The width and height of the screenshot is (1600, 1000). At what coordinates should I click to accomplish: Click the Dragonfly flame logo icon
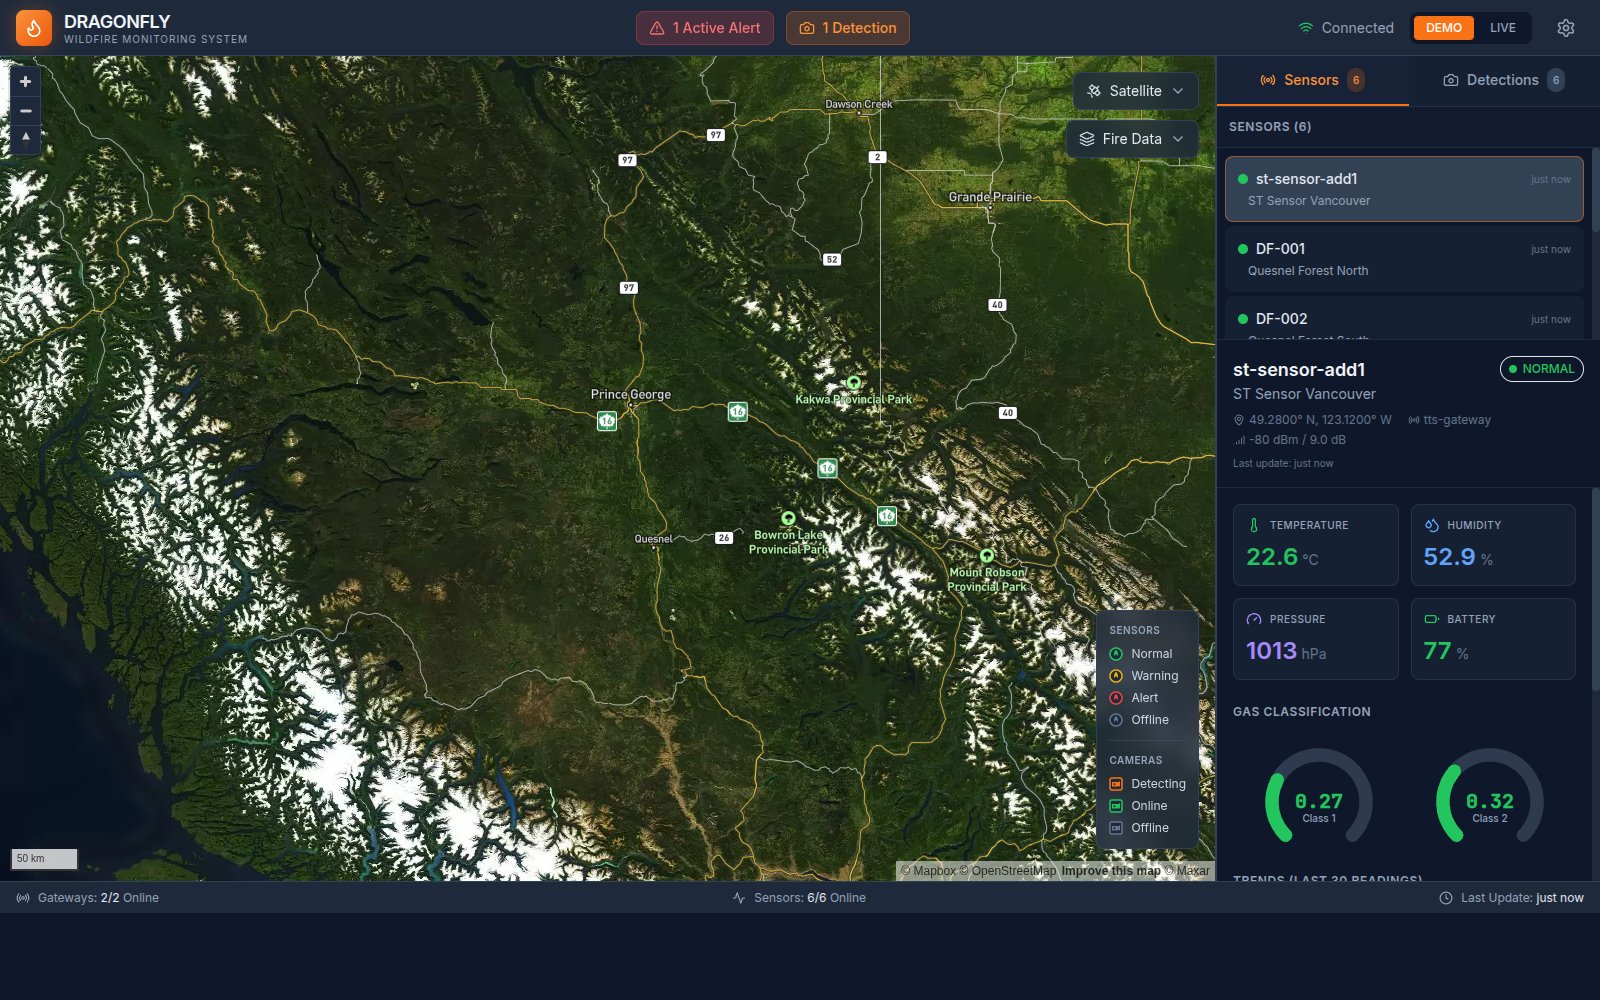(33, 28)
